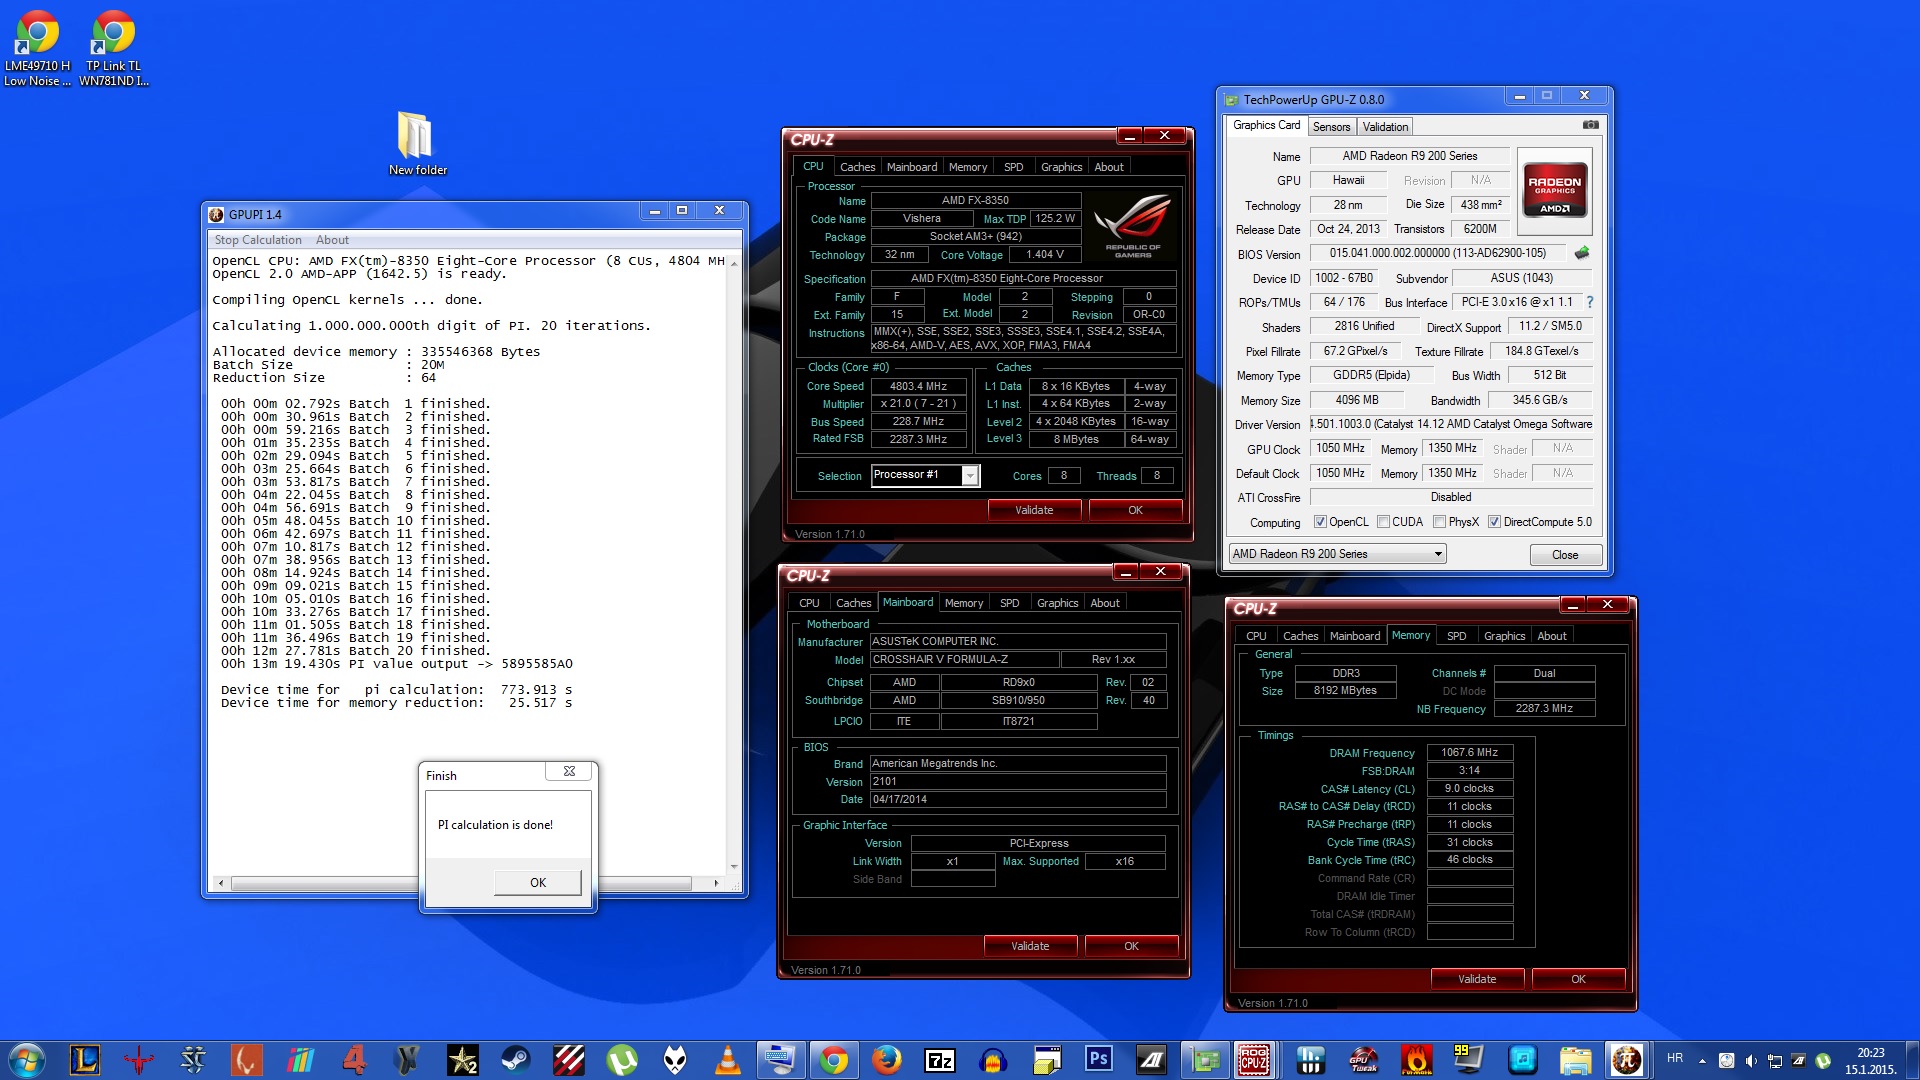Toggle DirectCompute 5.0 checkbox

click(1494, 522)
